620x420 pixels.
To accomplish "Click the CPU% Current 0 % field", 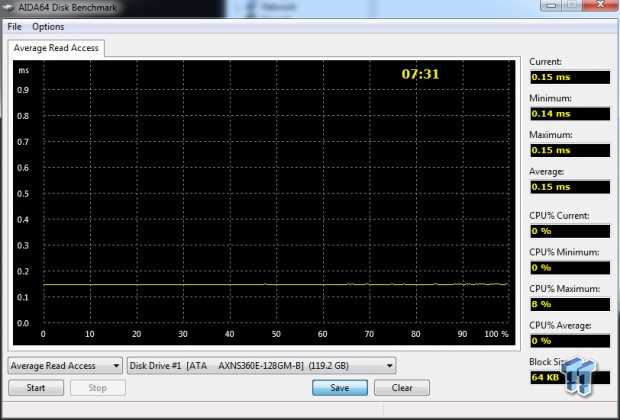I will [570, 231].
